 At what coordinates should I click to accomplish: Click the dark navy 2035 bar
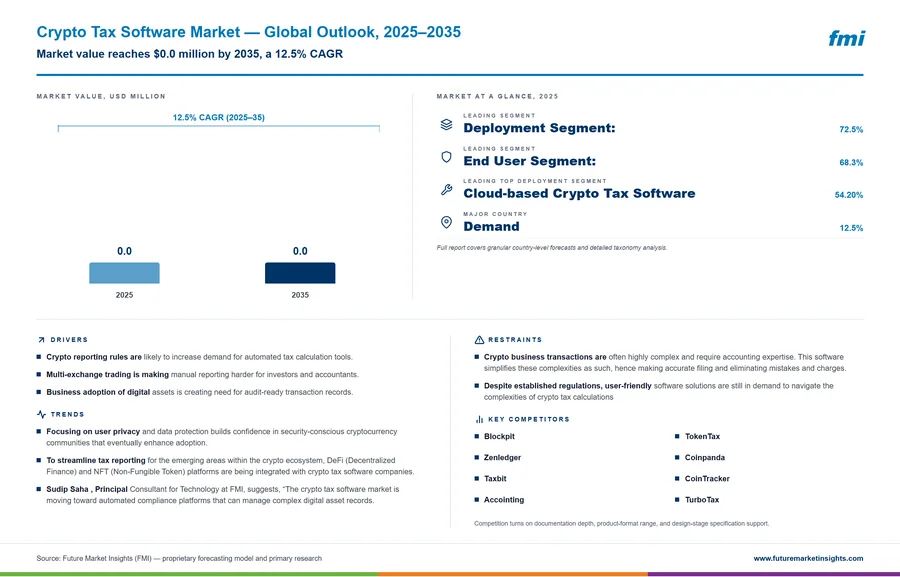300,273
